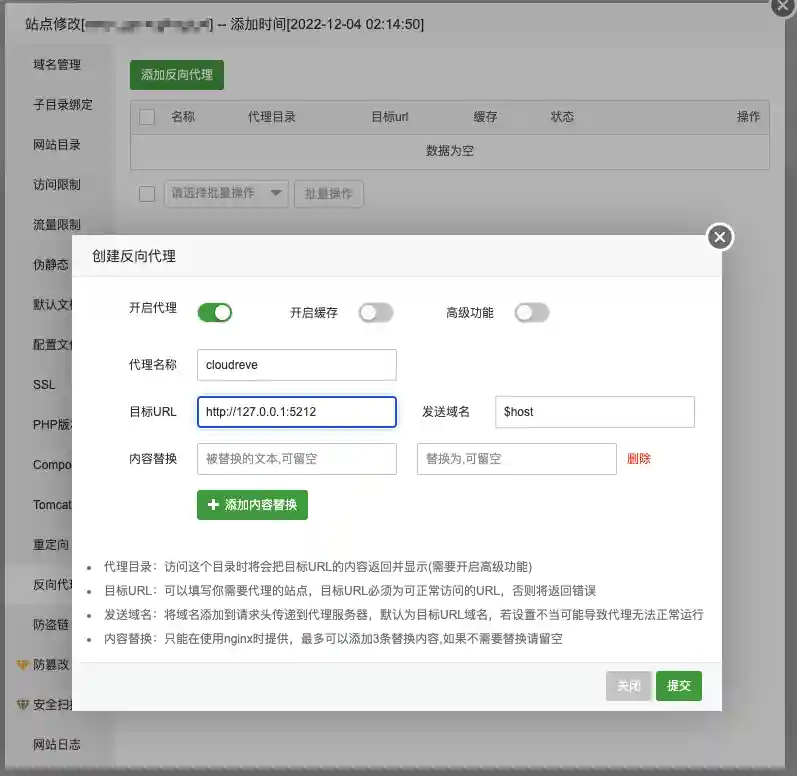Submit the proxy with 提交 button
The width and height of the screenshot is (797, 776).
[679, 686]
